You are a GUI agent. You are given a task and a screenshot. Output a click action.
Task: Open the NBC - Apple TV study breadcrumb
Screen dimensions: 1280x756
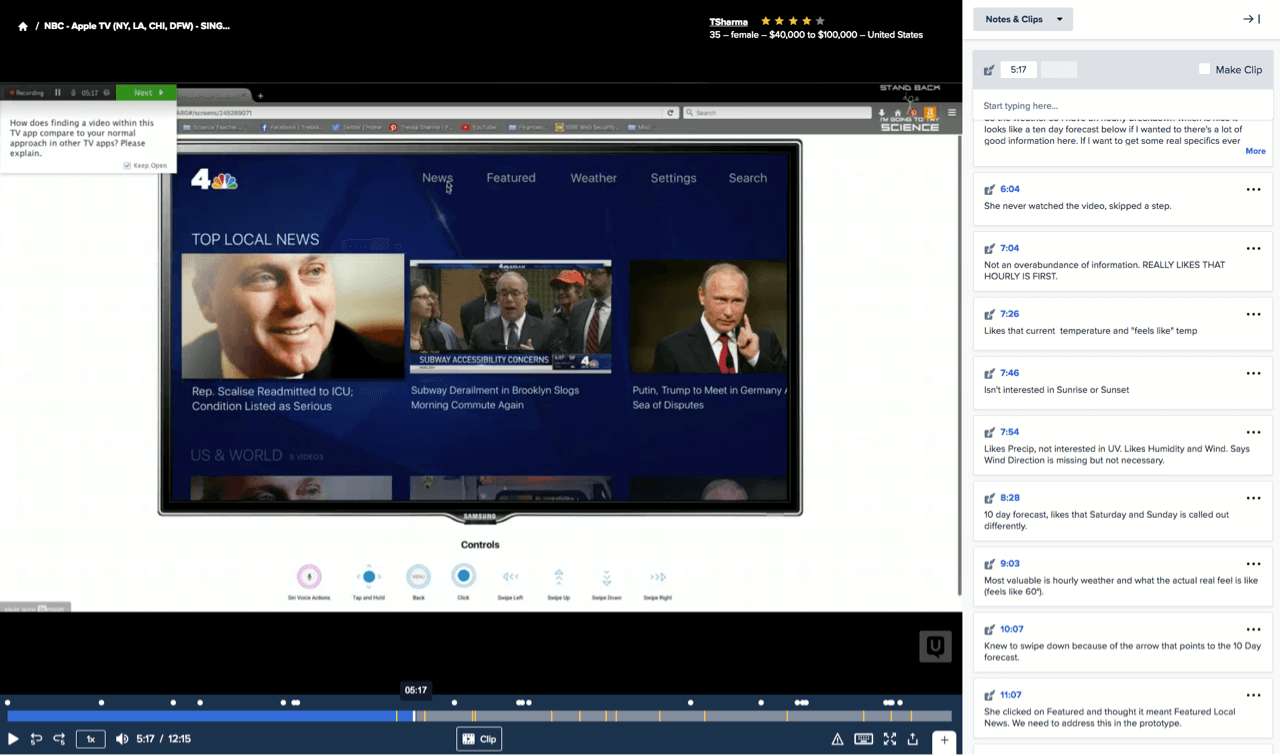(x=137, y=26)
